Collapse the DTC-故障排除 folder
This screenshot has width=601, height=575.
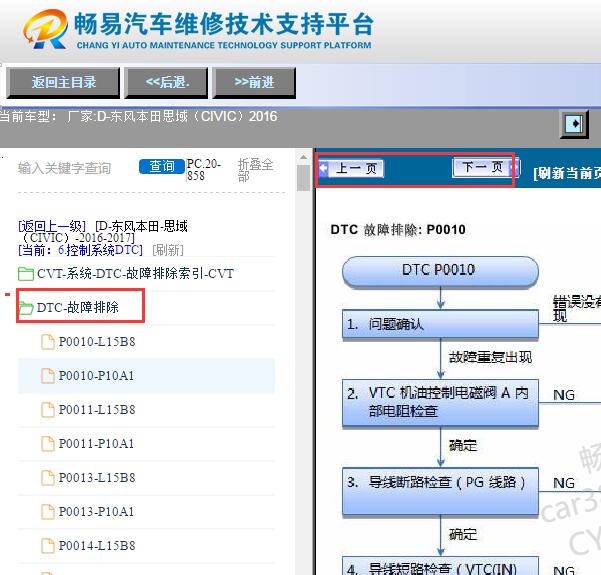click(x=77, y=307)
